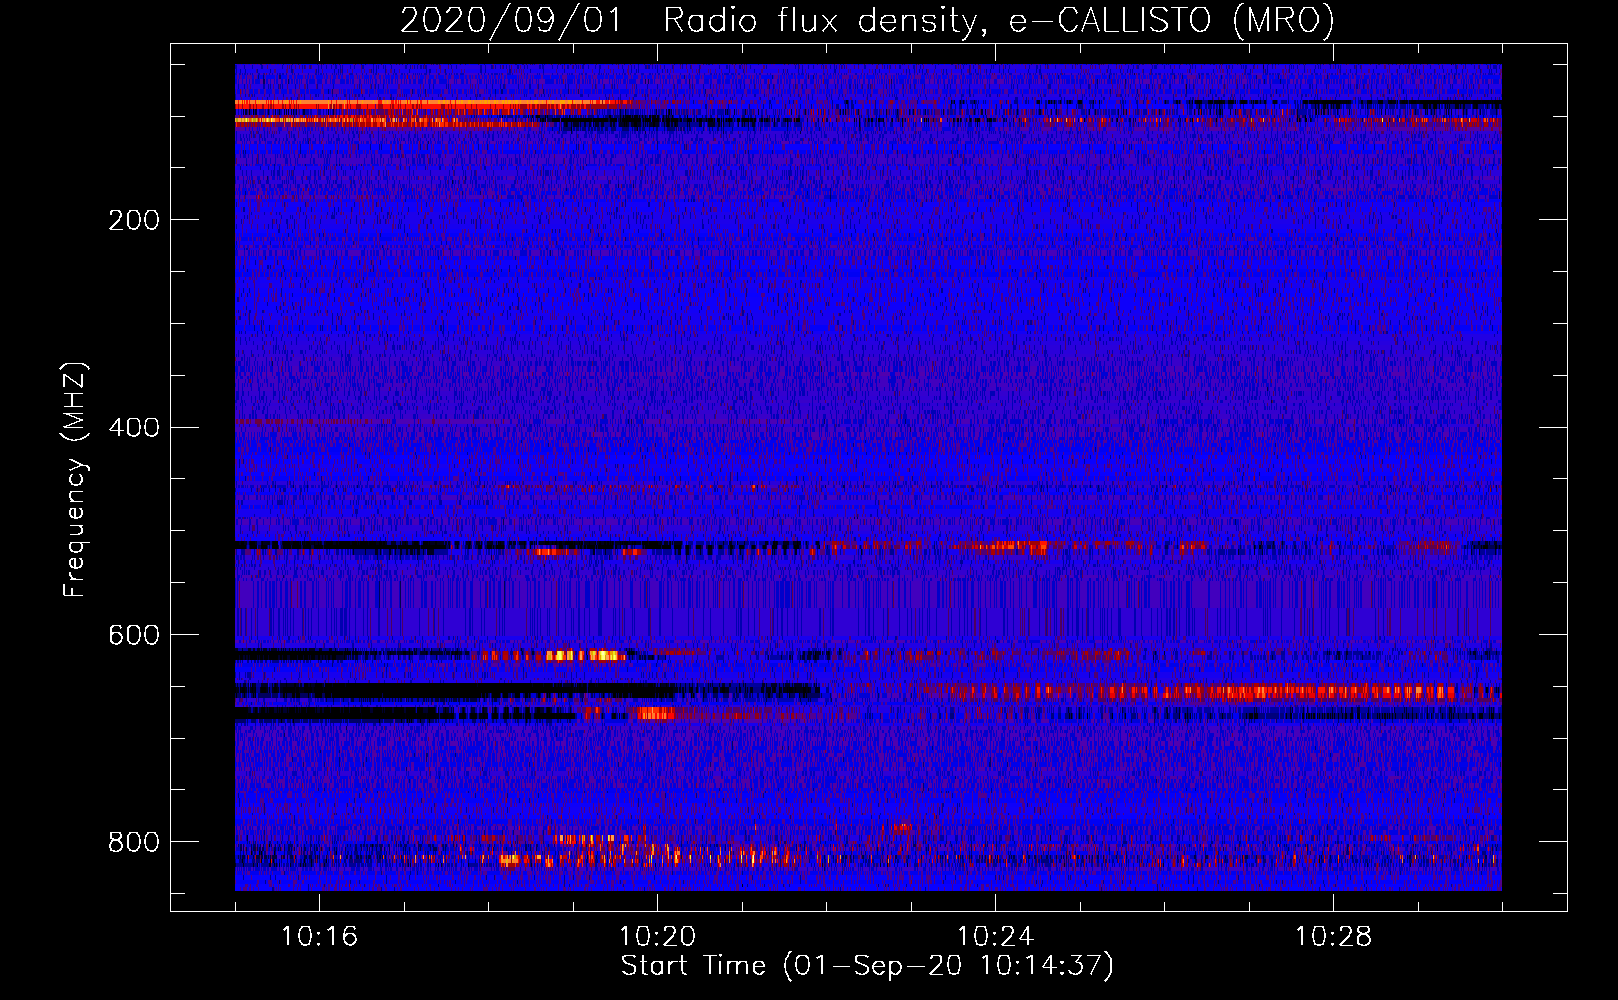Click the 400 frequency tick label
Screen dimensions: 1618x1000
[x=134, y=428]
